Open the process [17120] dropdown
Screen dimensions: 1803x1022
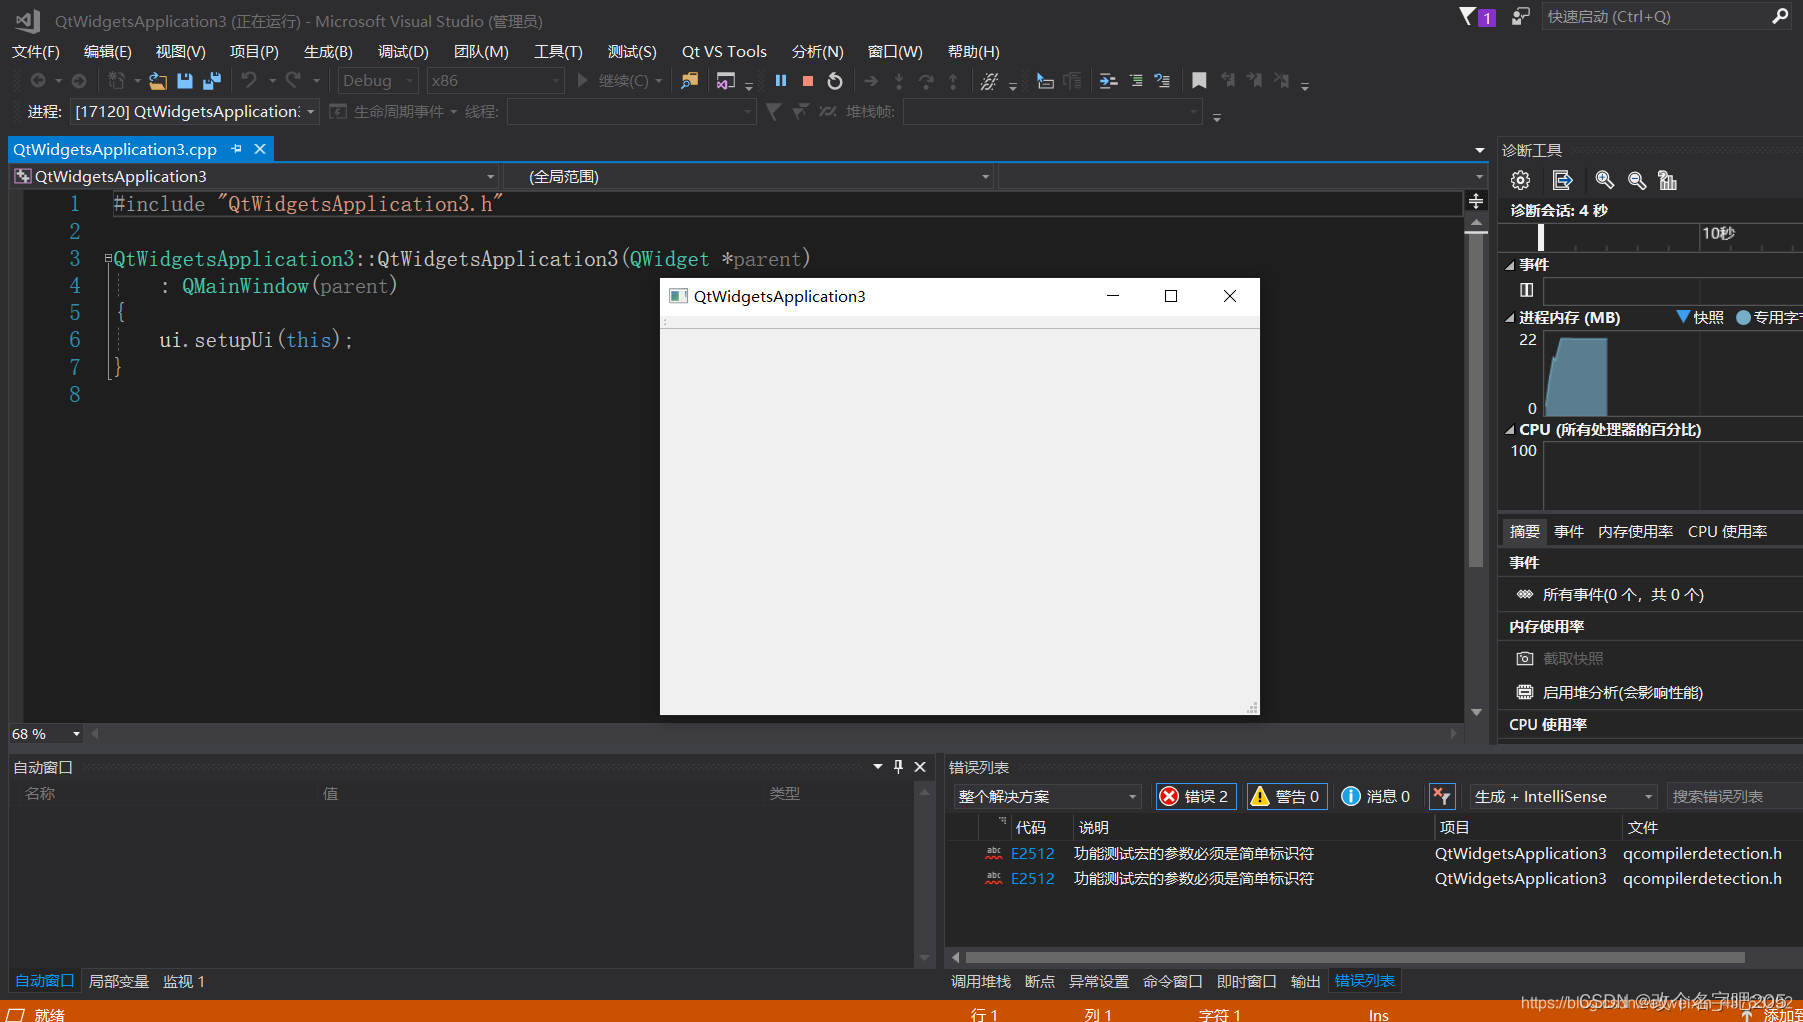pos(195,111)
